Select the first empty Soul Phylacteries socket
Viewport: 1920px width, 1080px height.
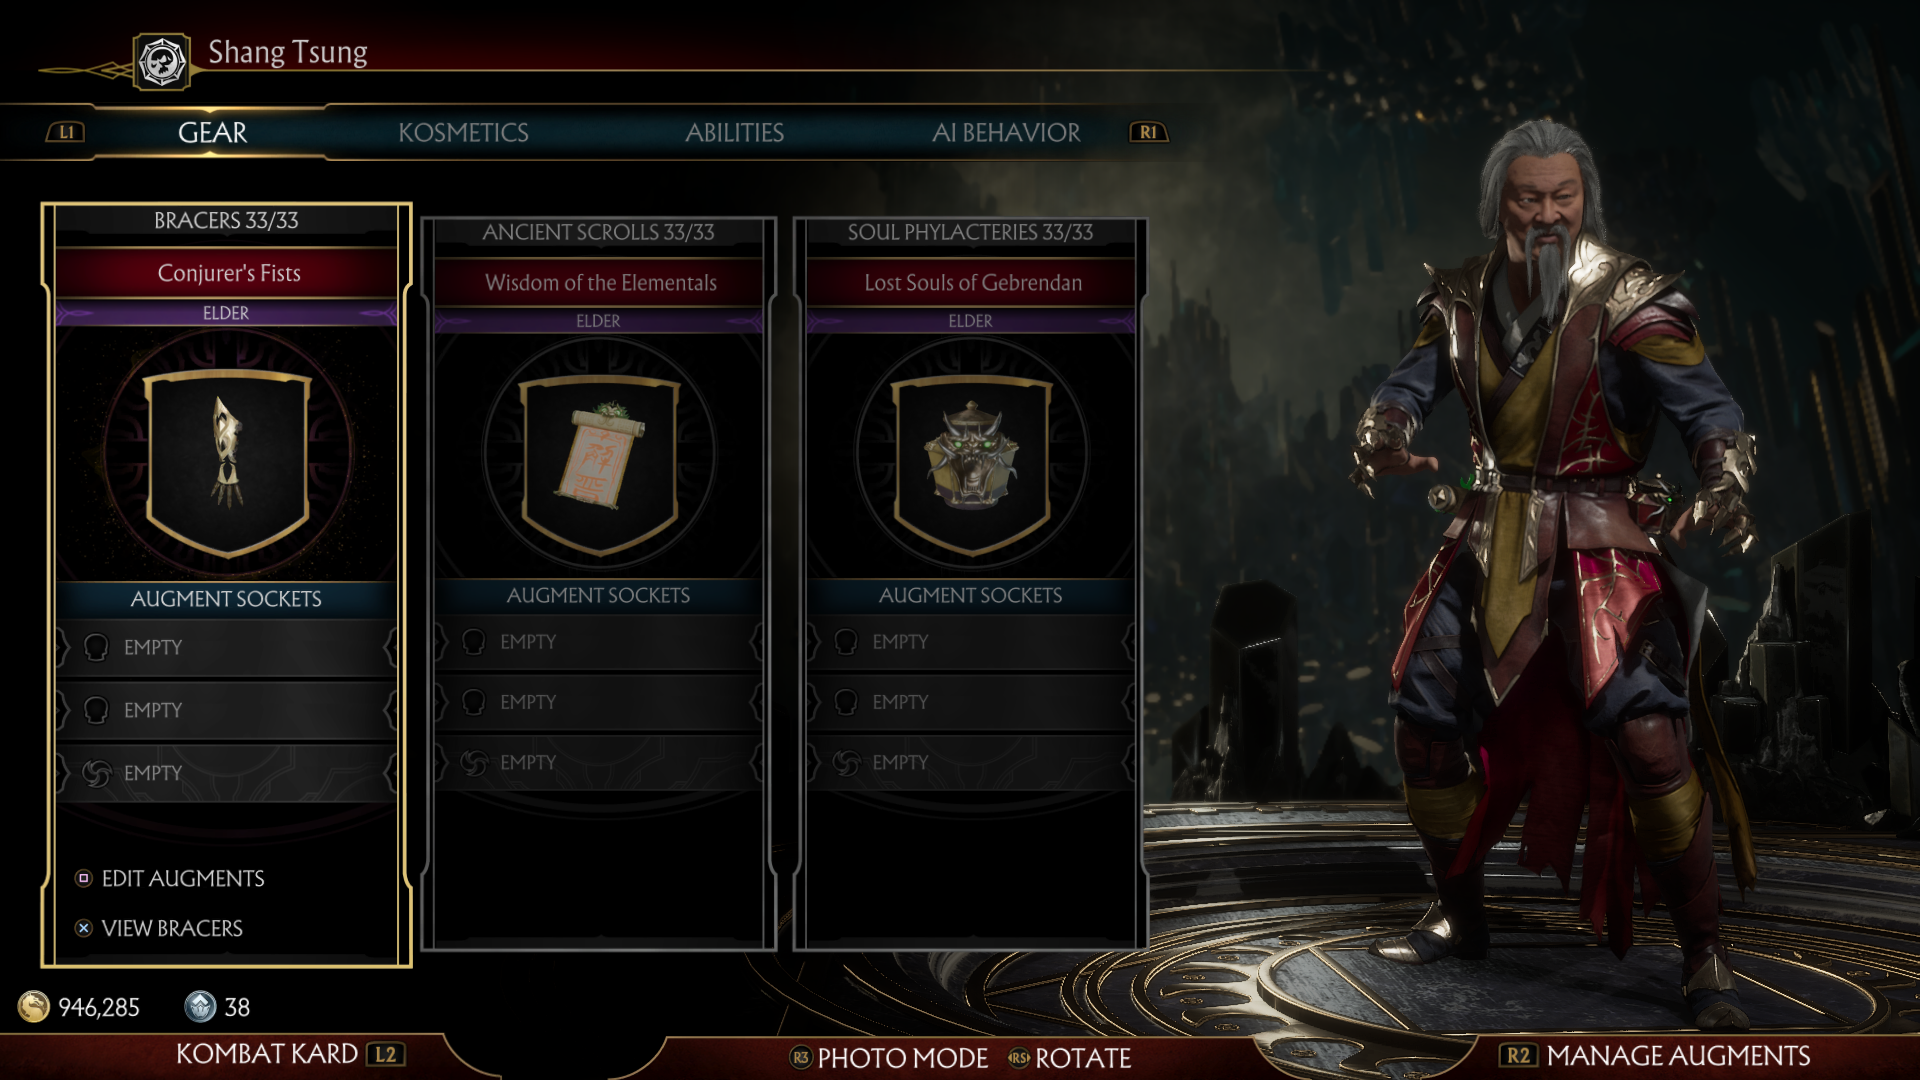coord(971,642)
